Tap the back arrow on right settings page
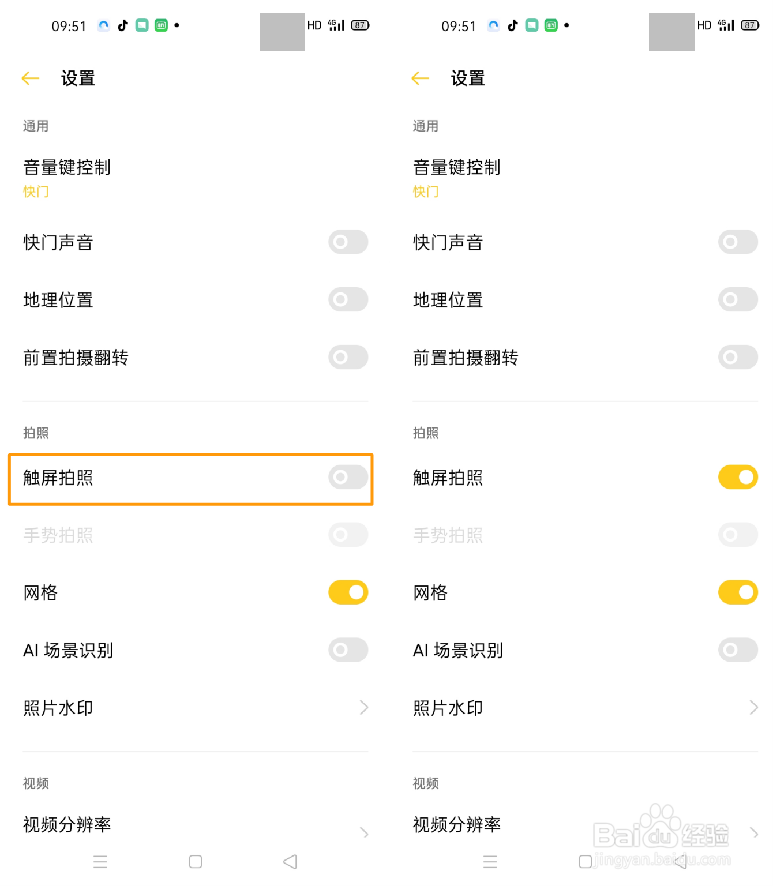Screen dimensions: 773x886 coord(419,78)
